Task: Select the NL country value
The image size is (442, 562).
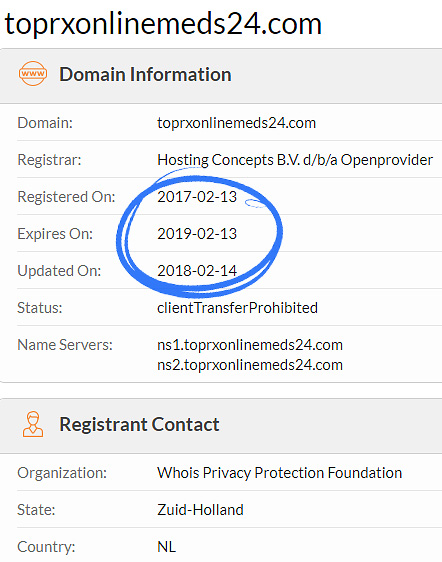Action: pyautogui.click(x=166, y=547)
